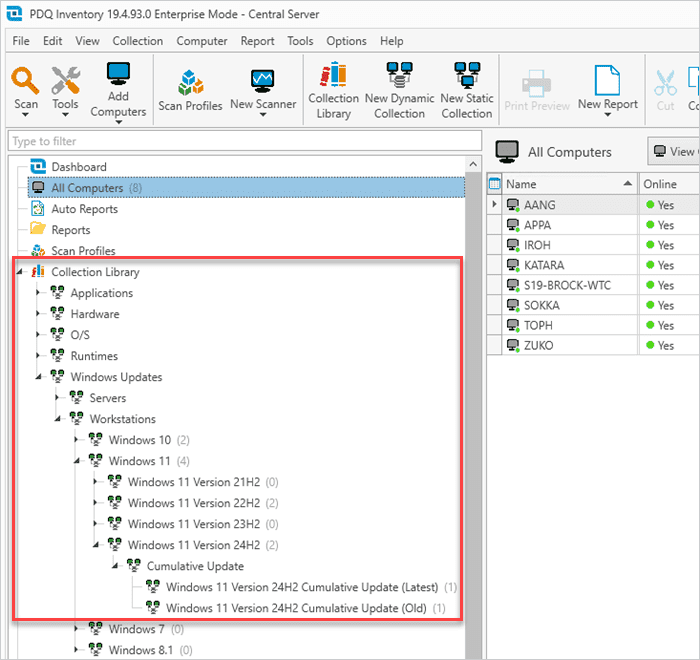Select Scan Profiles in the tree
700x660 pixels.
click(83, 251)
